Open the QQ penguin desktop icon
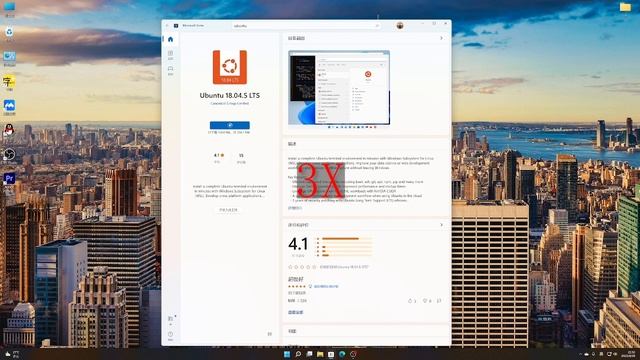The image size is (640, 360). tap(9, 131)
